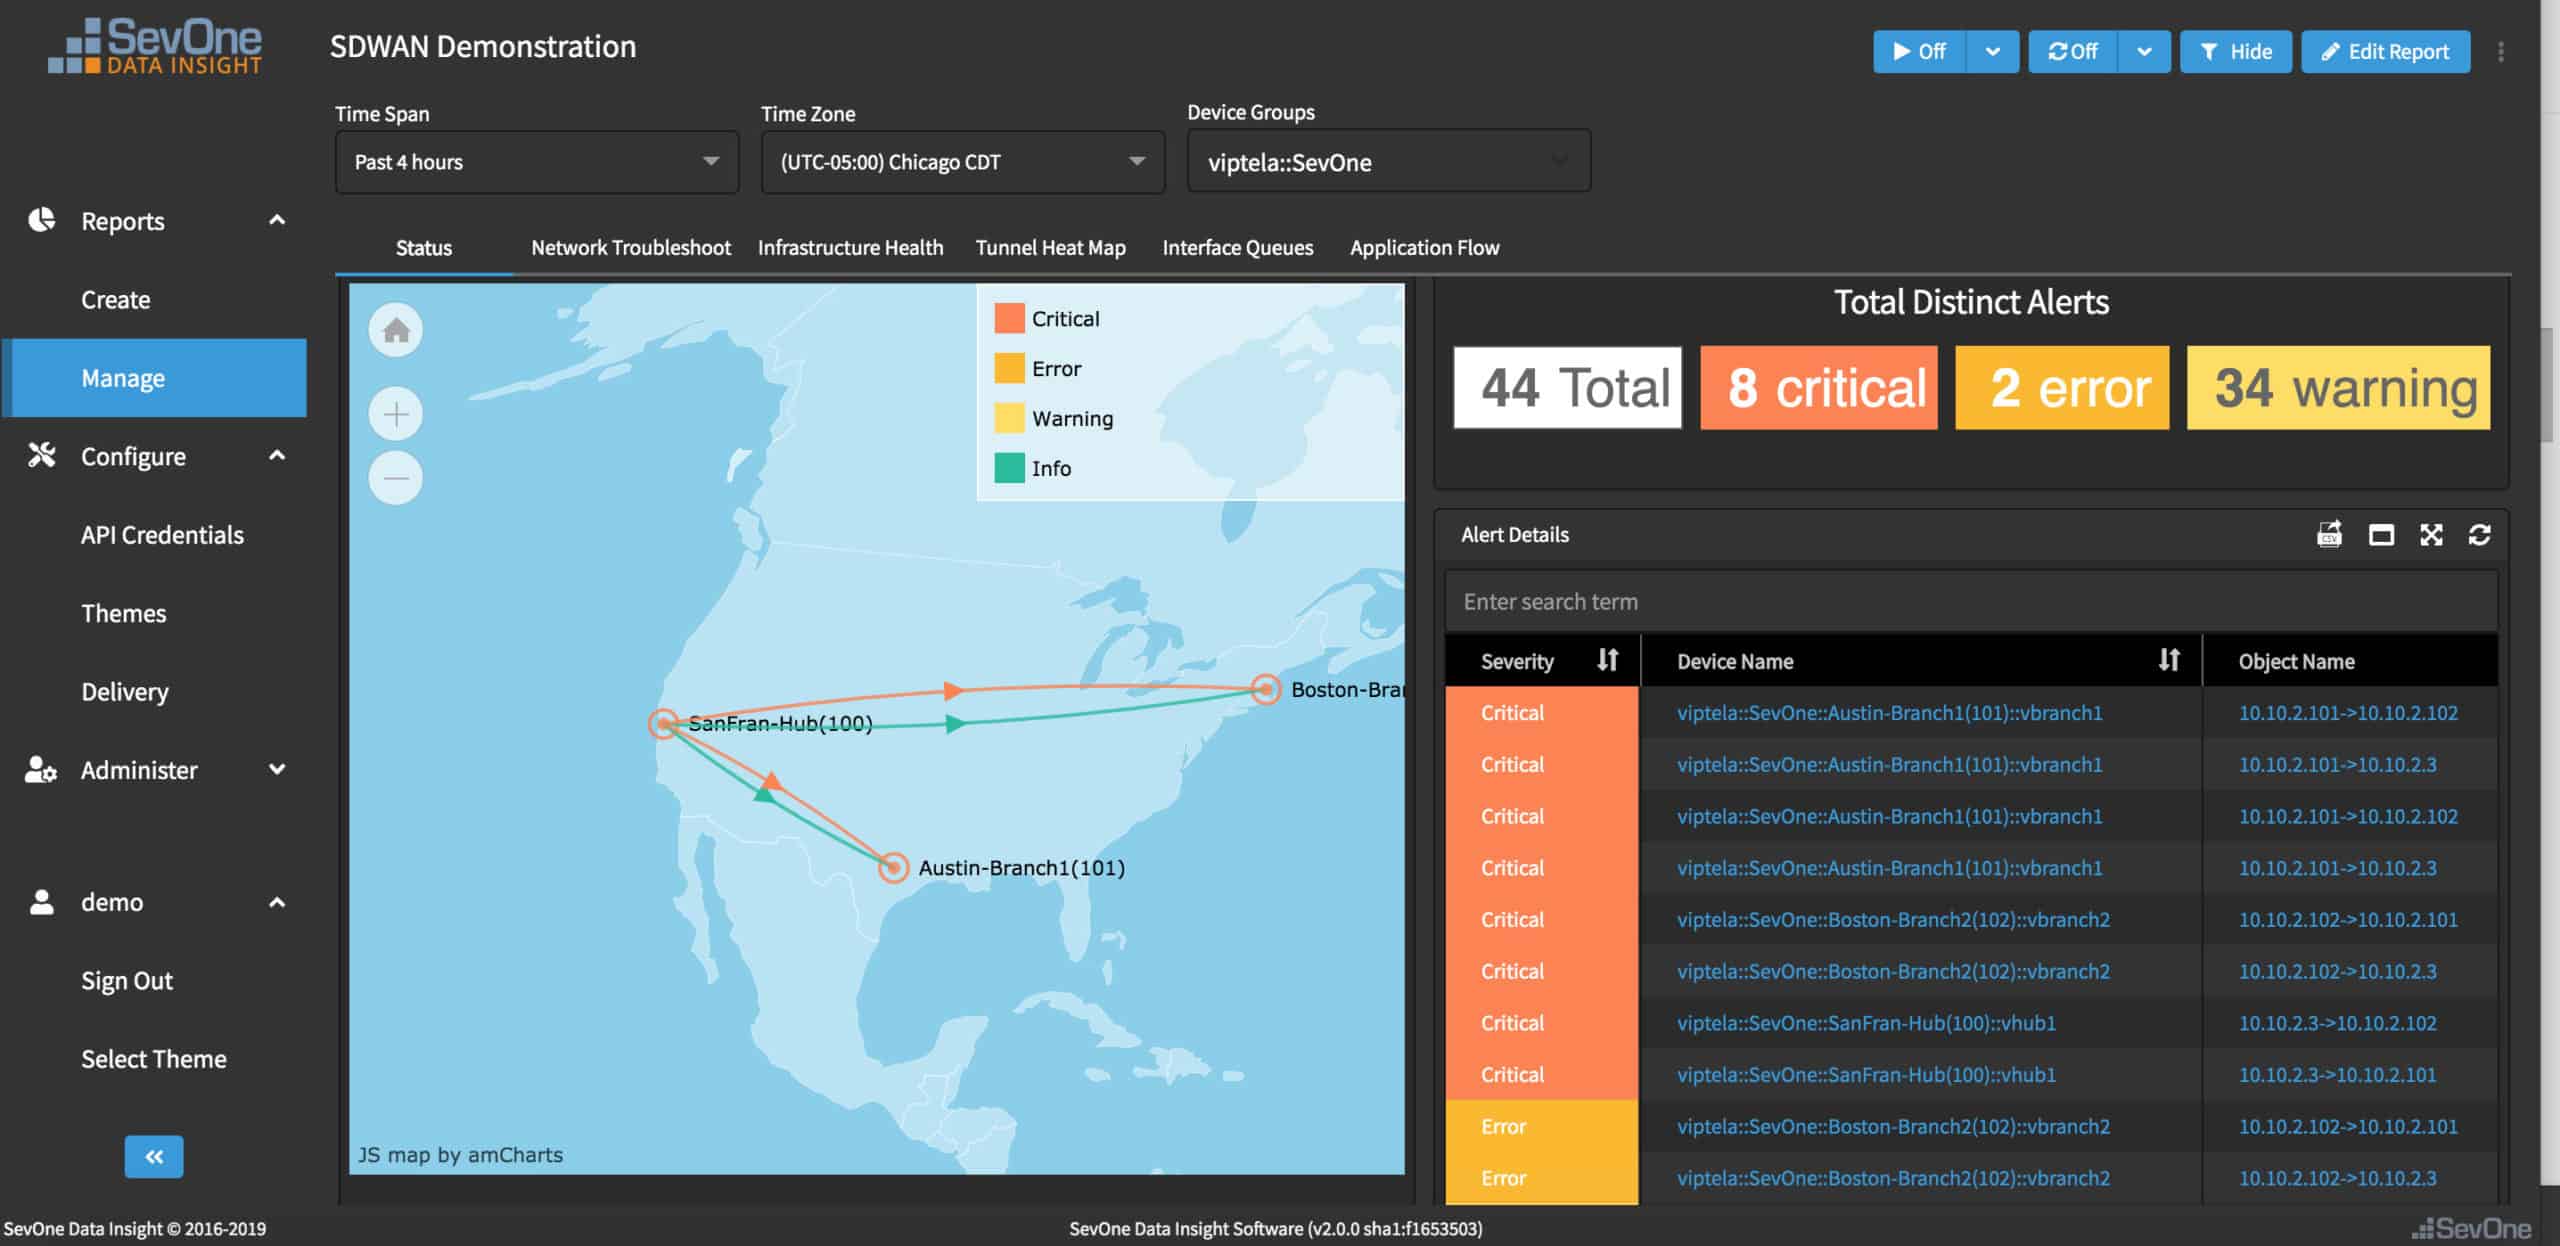The height and width of the screenshot is (1246, 2560).
Task: Zoom out with the map minus icon
Action: (x=396, y=478)
